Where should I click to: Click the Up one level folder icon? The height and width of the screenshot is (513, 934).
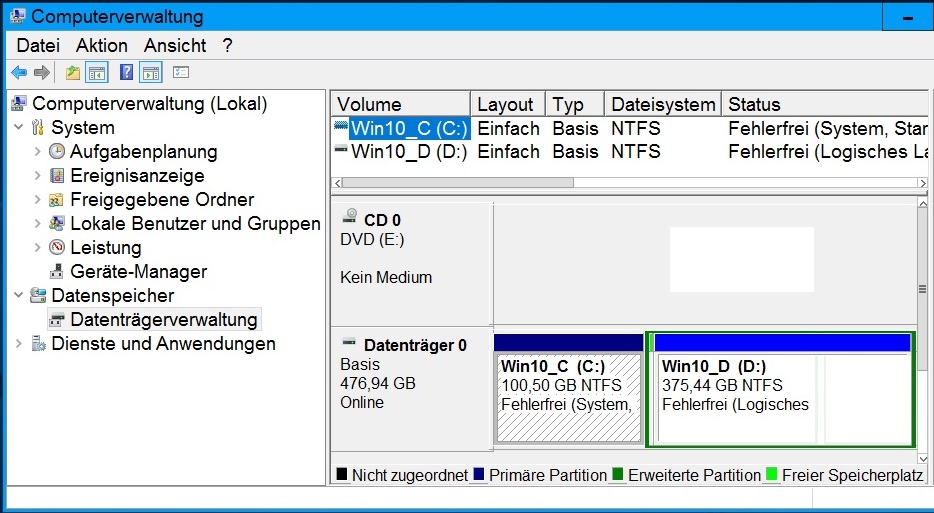tap(73, 73)
